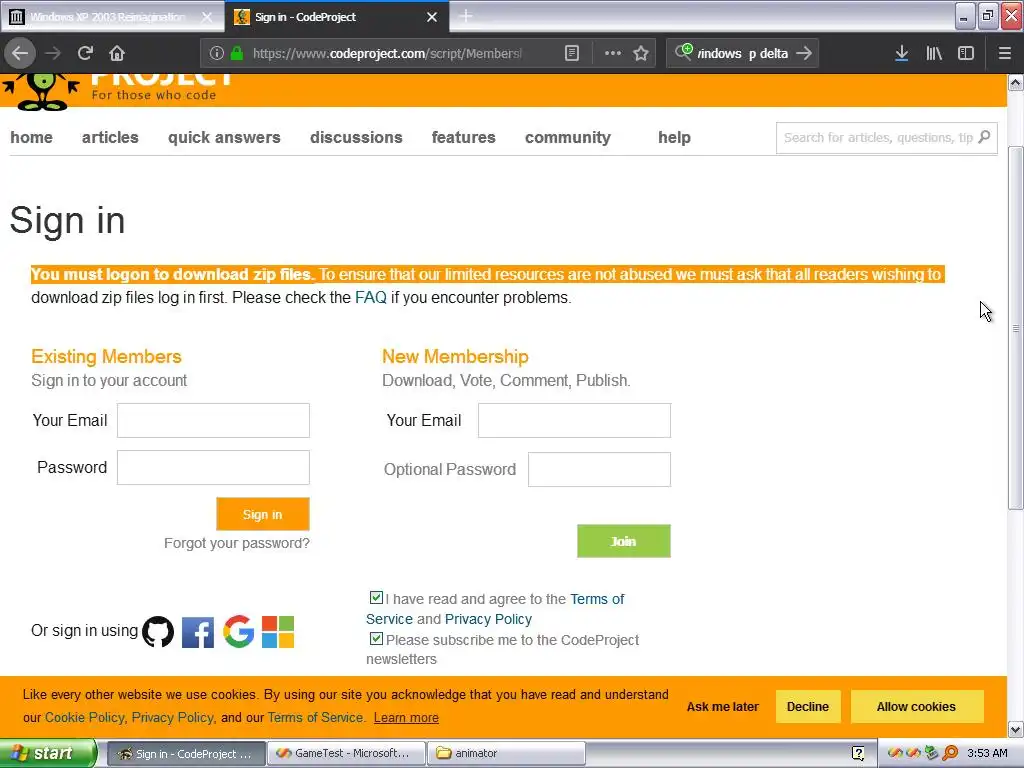Viewport: 1024px width, 768px height.
Task: Open the help menu
Action: click(x=675, y=137)
